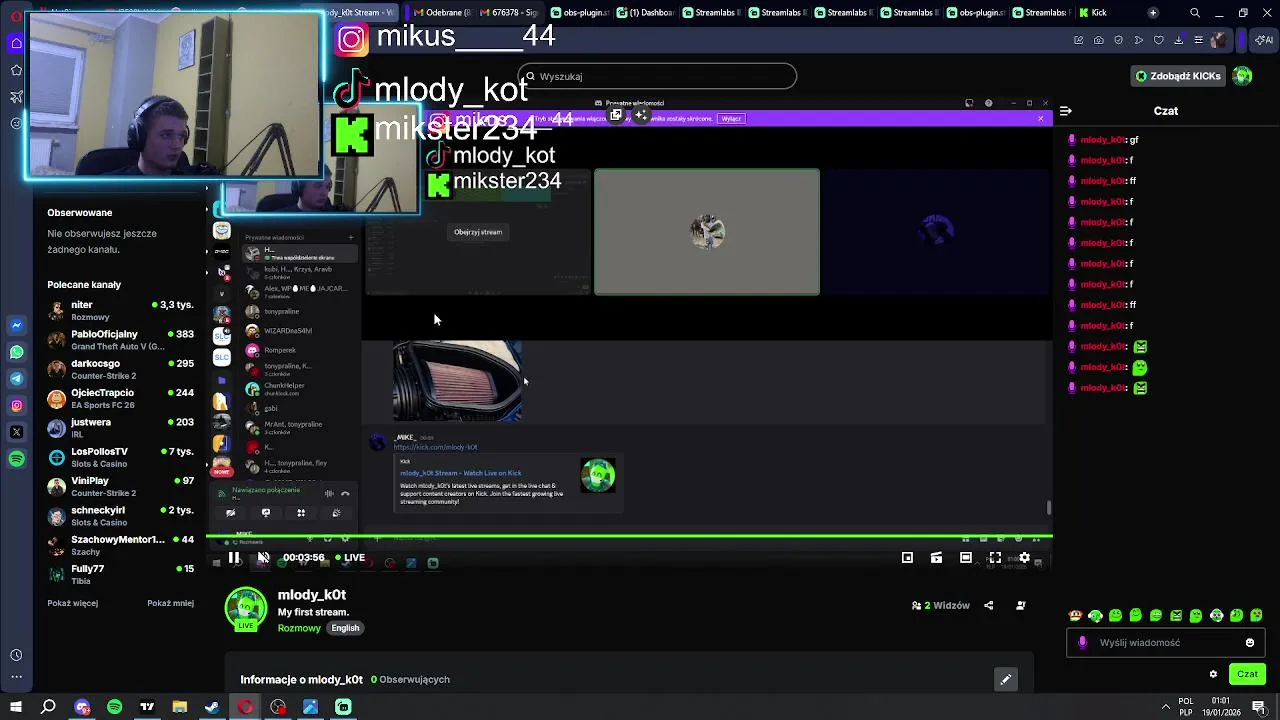
Task: Open Telegram in Opera sidebar
Action: tap(16, 379)
